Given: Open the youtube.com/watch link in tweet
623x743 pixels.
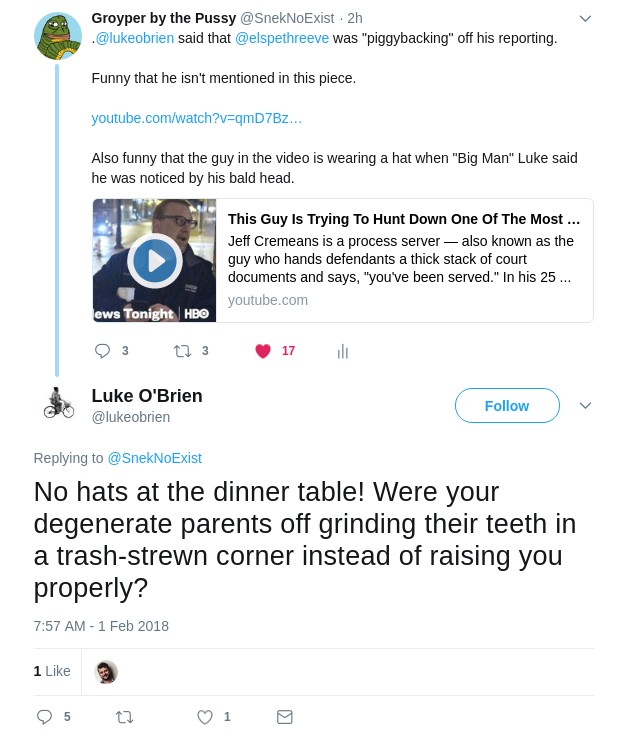Looking at the screenshot, I should tap(197, 118).
